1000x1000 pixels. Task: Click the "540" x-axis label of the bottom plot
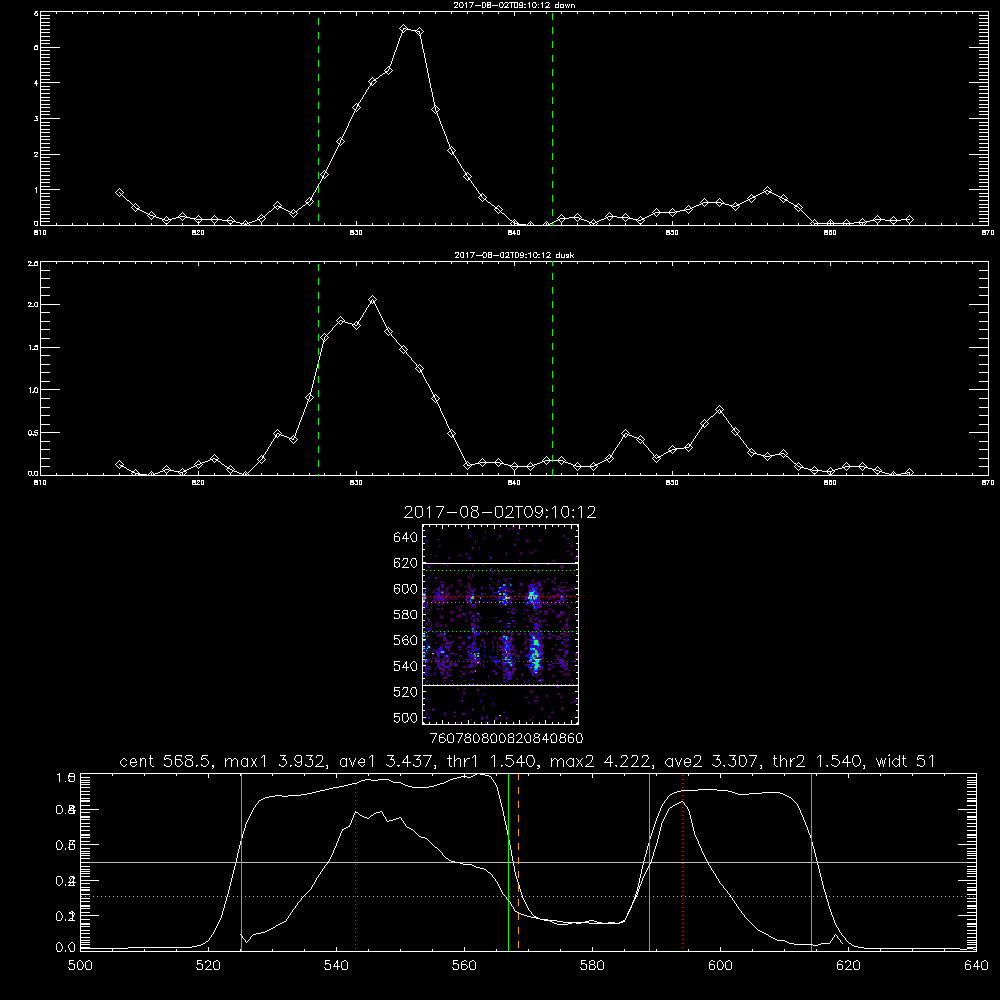tap(336, 966)
